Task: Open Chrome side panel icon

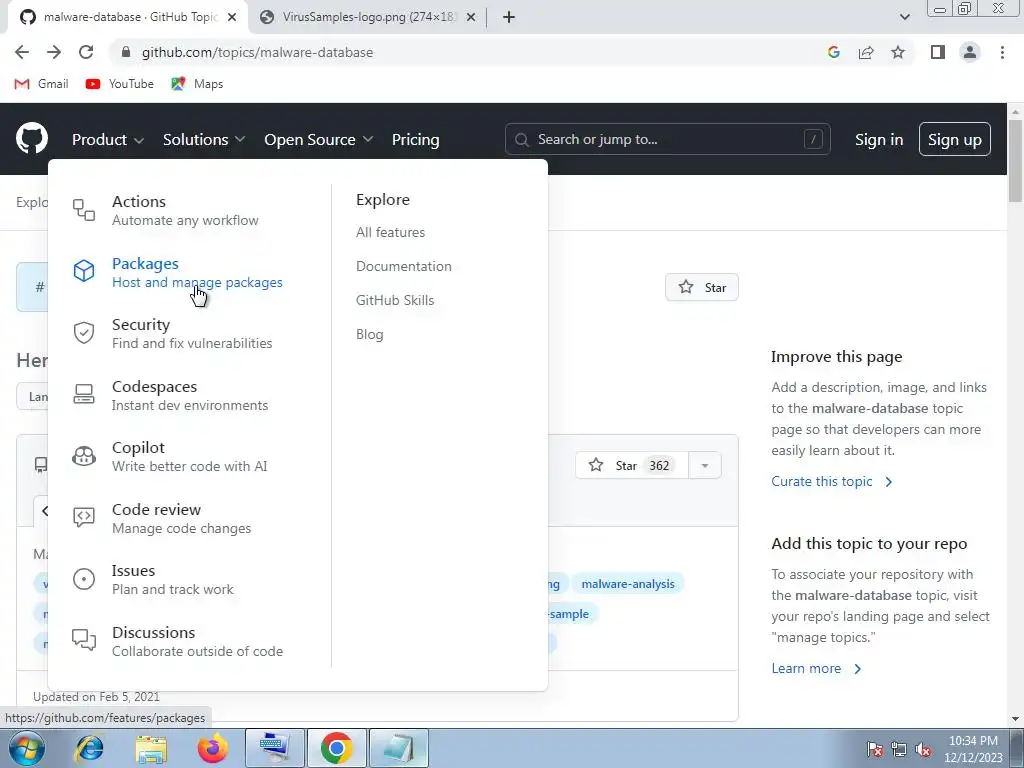Action: click(x=938, y=52)
